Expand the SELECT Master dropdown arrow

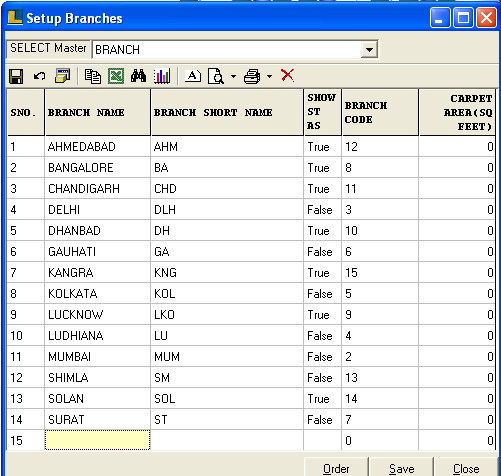pos(369,50)
